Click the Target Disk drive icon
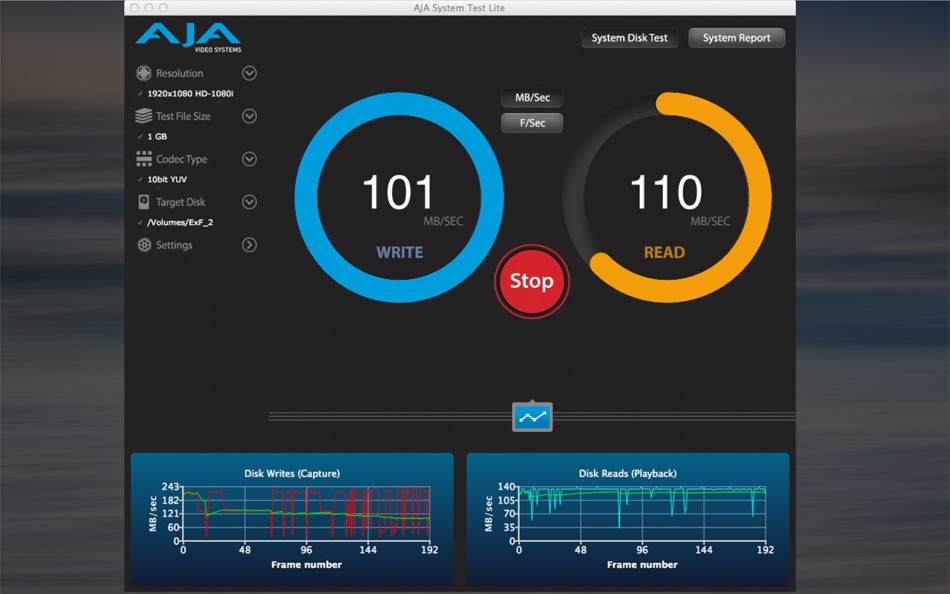Screen dimensions: 950x594 click(144, 202)
